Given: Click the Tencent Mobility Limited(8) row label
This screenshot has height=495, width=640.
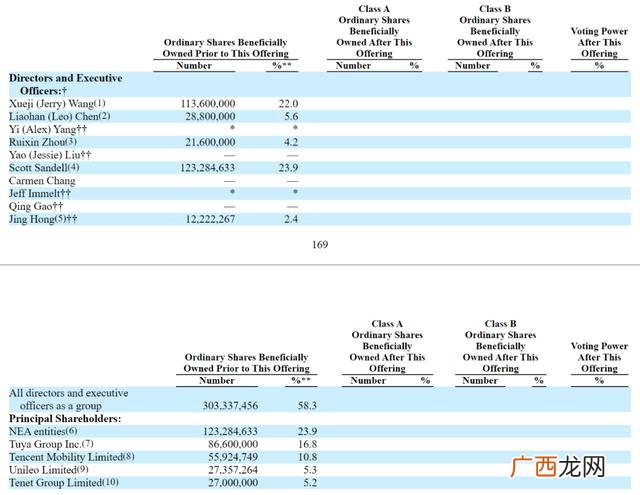Looking at the screenshot, I should point(71,457).
